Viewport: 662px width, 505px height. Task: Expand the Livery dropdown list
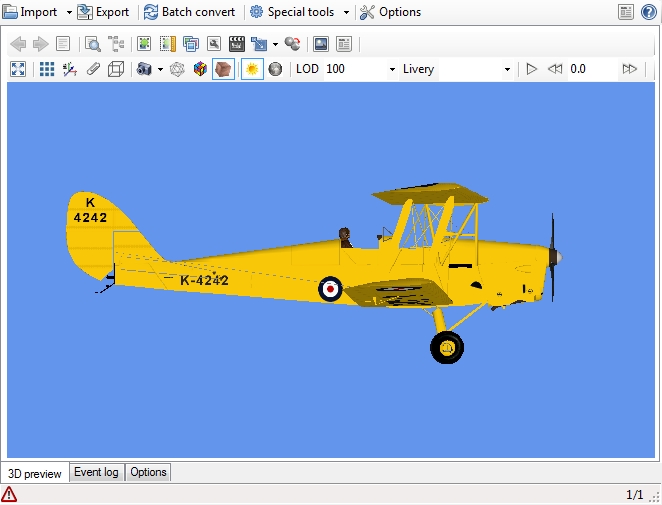coord(507,69)
